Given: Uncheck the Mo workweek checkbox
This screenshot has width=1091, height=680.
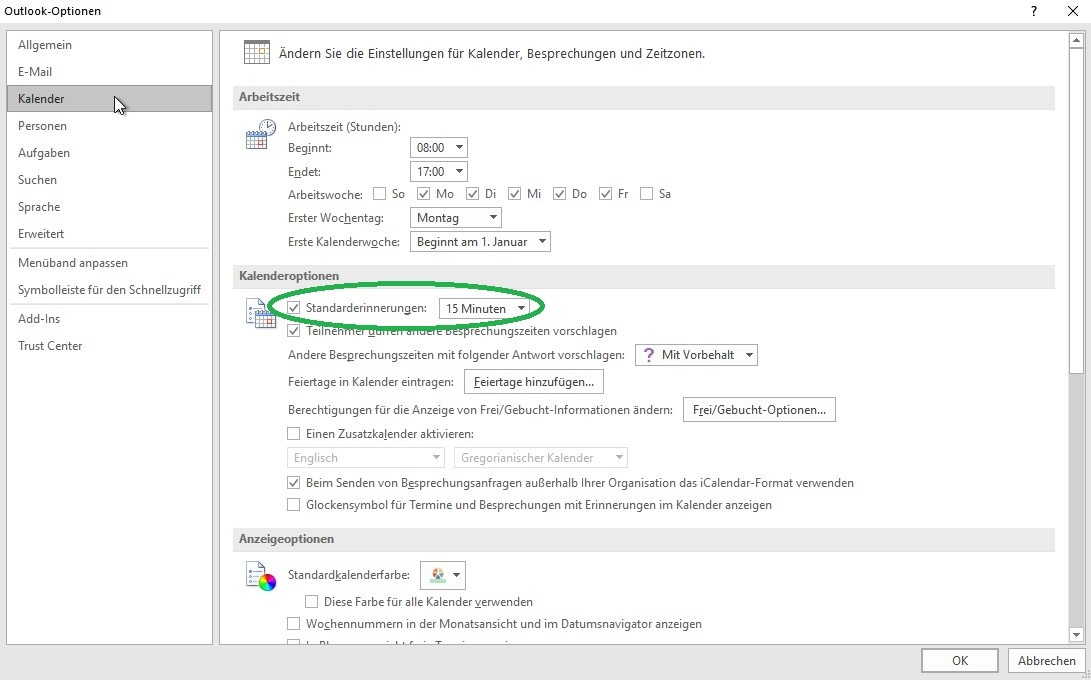Looking at the screenshot, I should [x=424, y=193].
